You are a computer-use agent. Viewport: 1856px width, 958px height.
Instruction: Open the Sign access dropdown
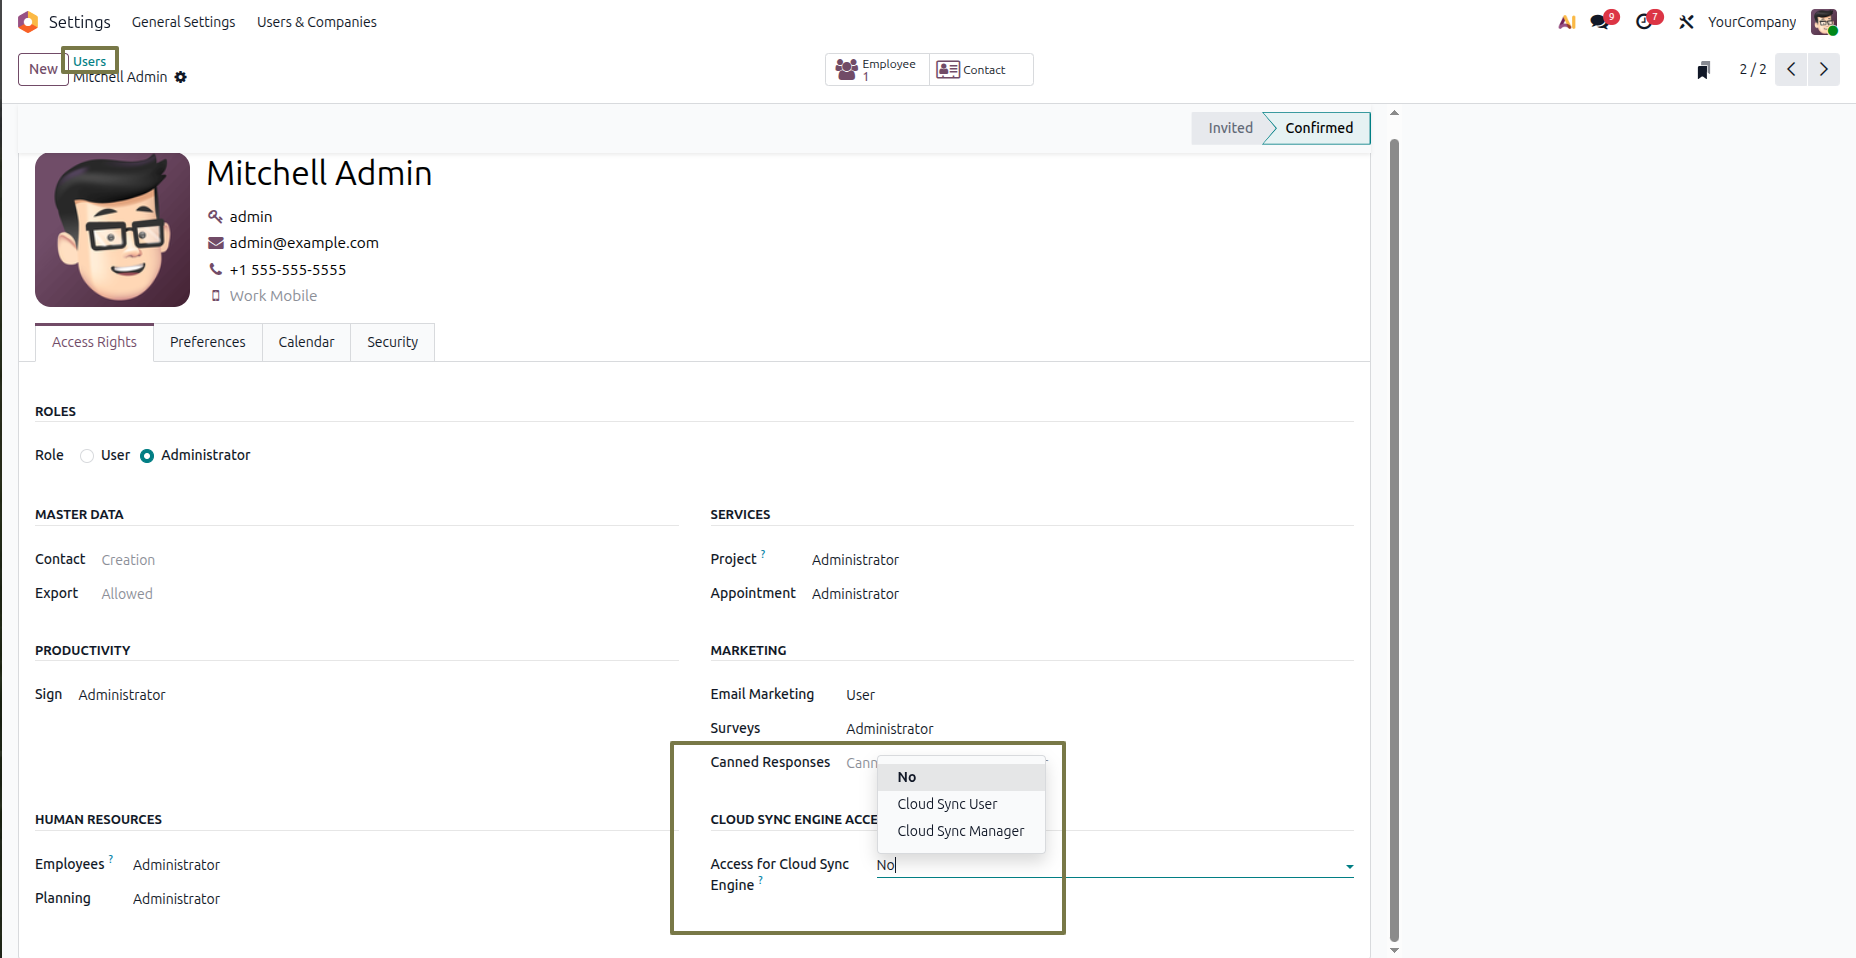(378, 695)
